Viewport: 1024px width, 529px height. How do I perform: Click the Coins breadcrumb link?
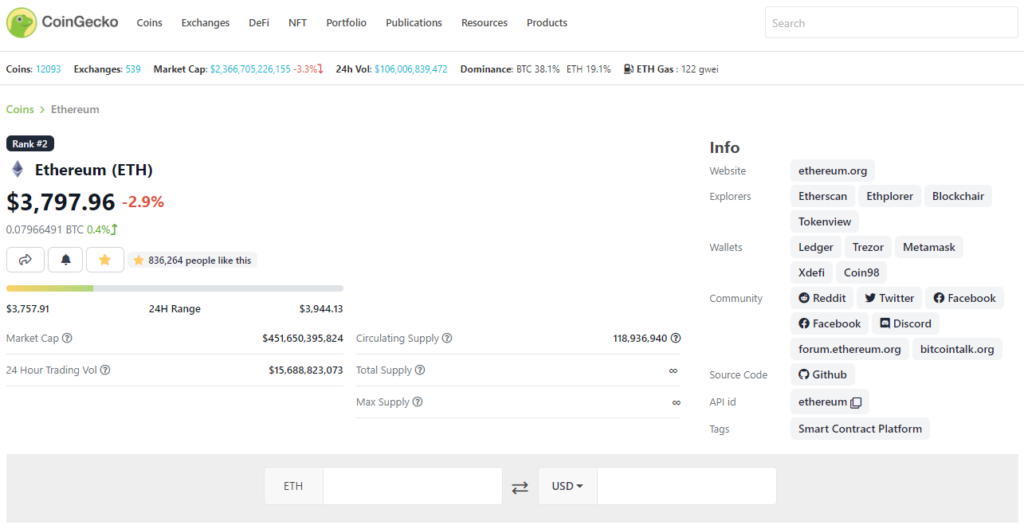[x=20, y=110]
